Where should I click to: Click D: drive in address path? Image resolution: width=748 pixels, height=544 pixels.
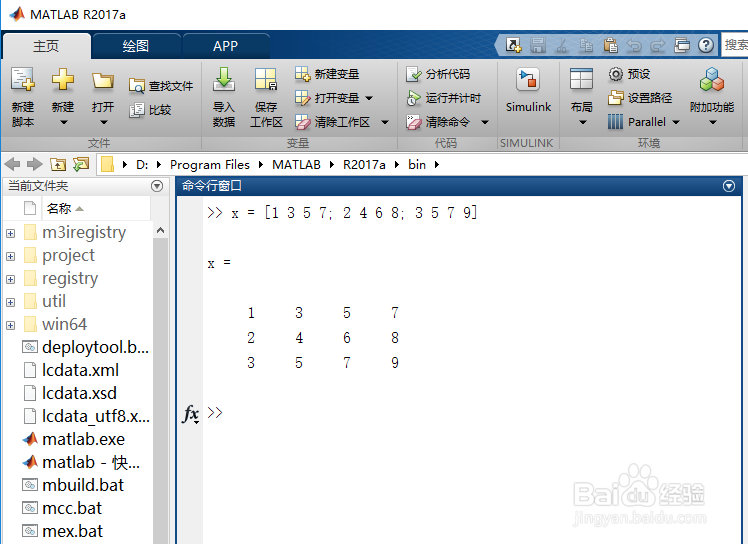coord(142,165)
